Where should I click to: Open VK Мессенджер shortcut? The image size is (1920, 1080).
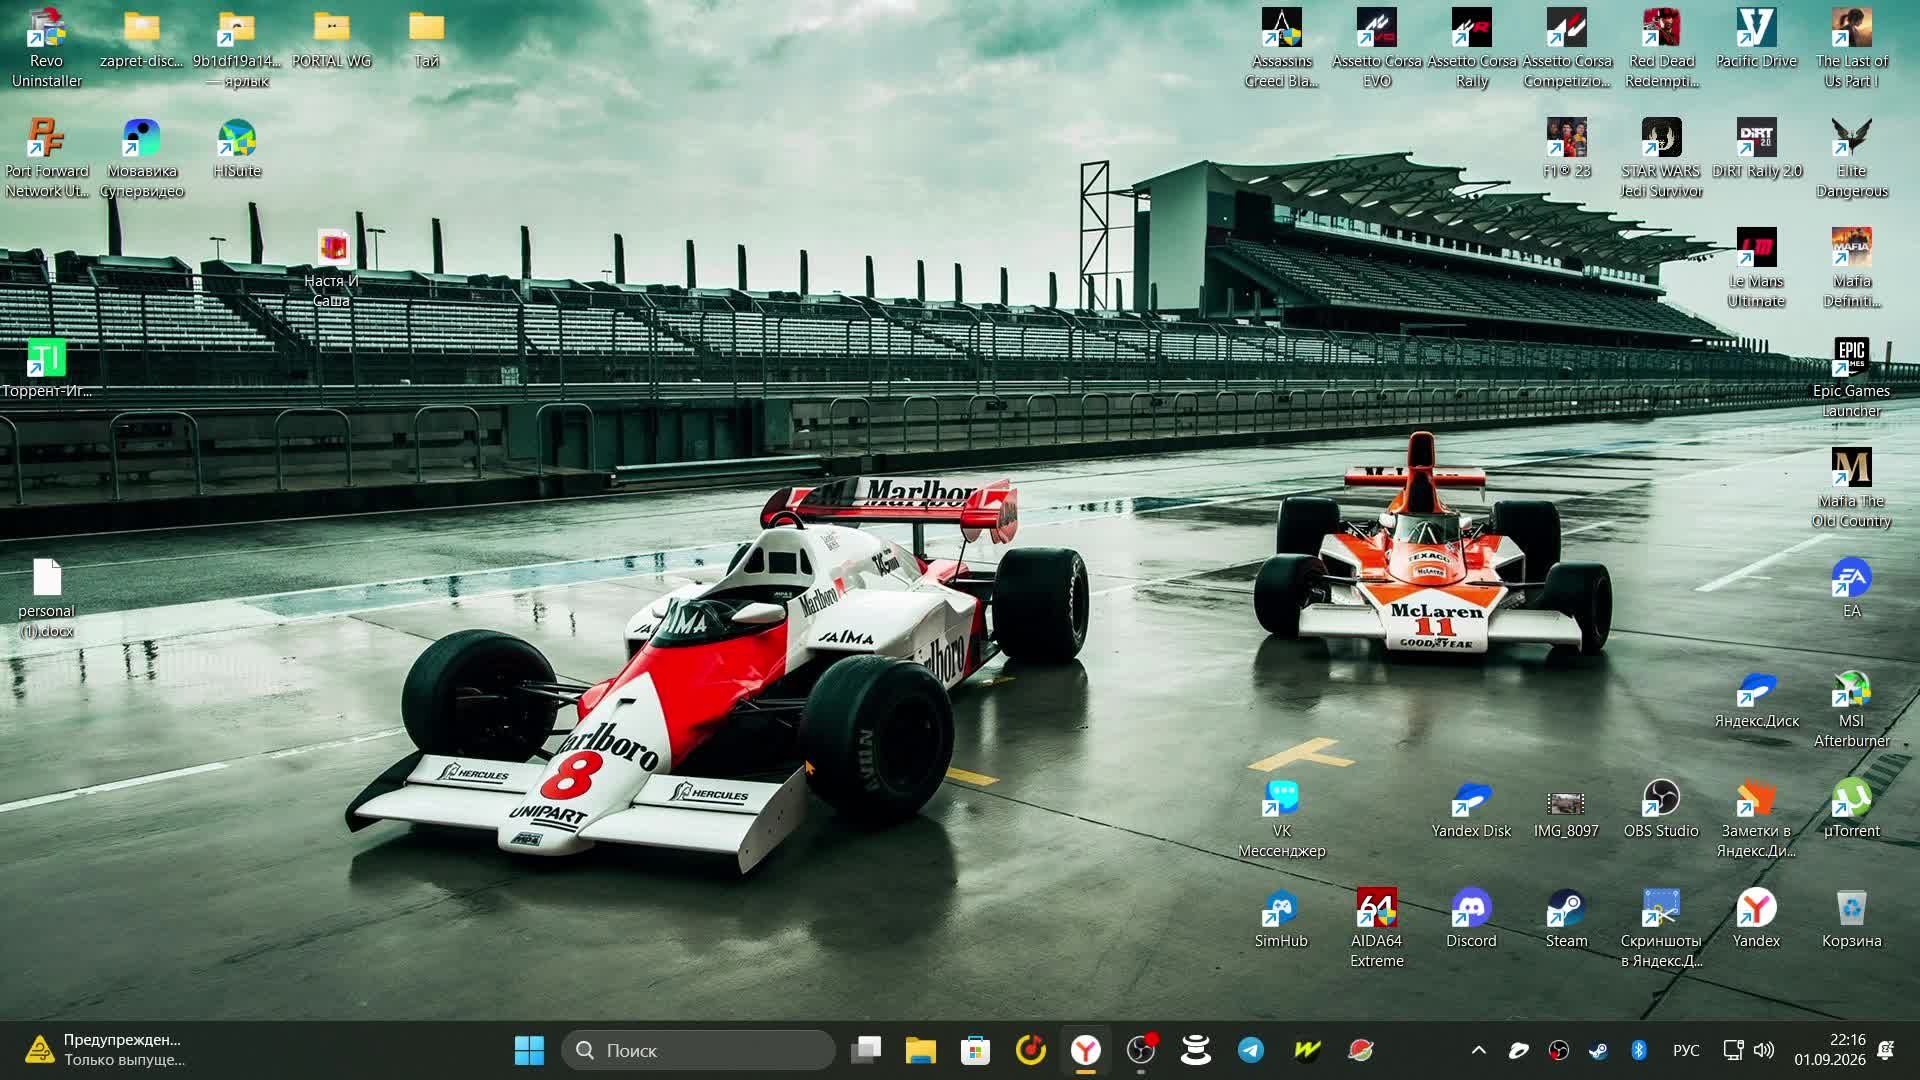[x=1281, y=818]
